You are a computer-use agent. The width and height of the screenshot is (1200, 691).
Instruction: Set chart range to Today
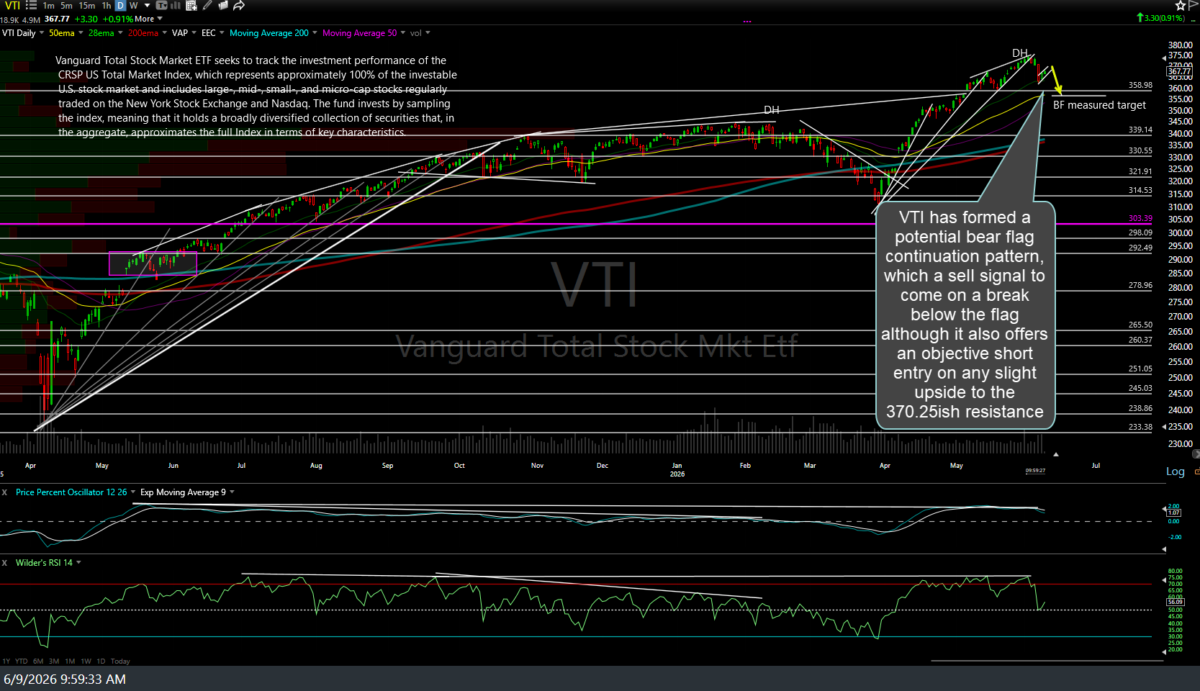tap(120, 661)
